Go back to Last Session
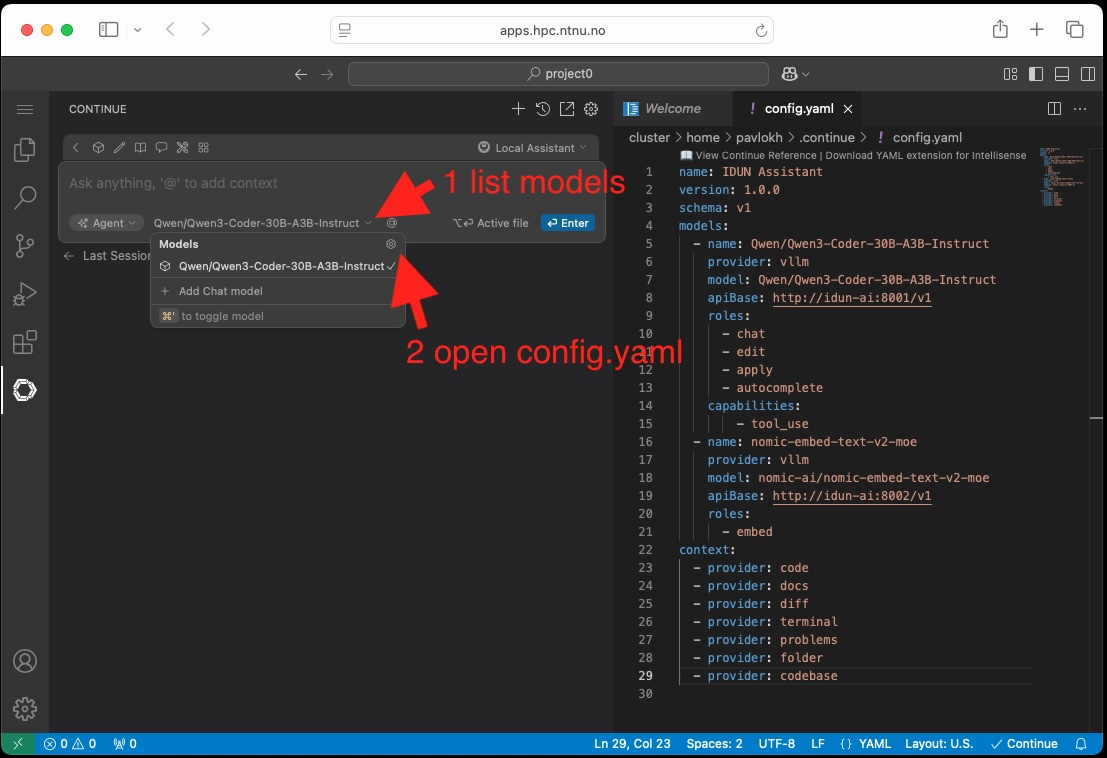The height and width of the screenshot is (758, 1107). (107, 255)
